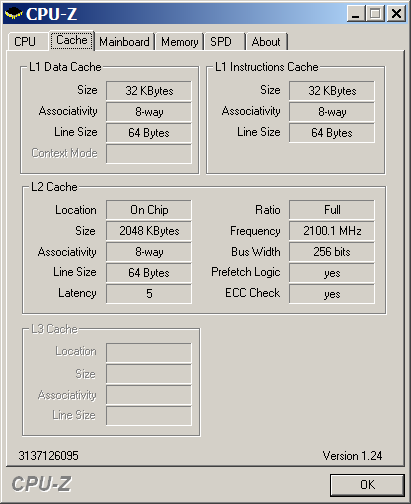Screen dimensions: 411x504
Task: Click the 'L1 Data Cache' group label
Action: (x=65, y=67)
